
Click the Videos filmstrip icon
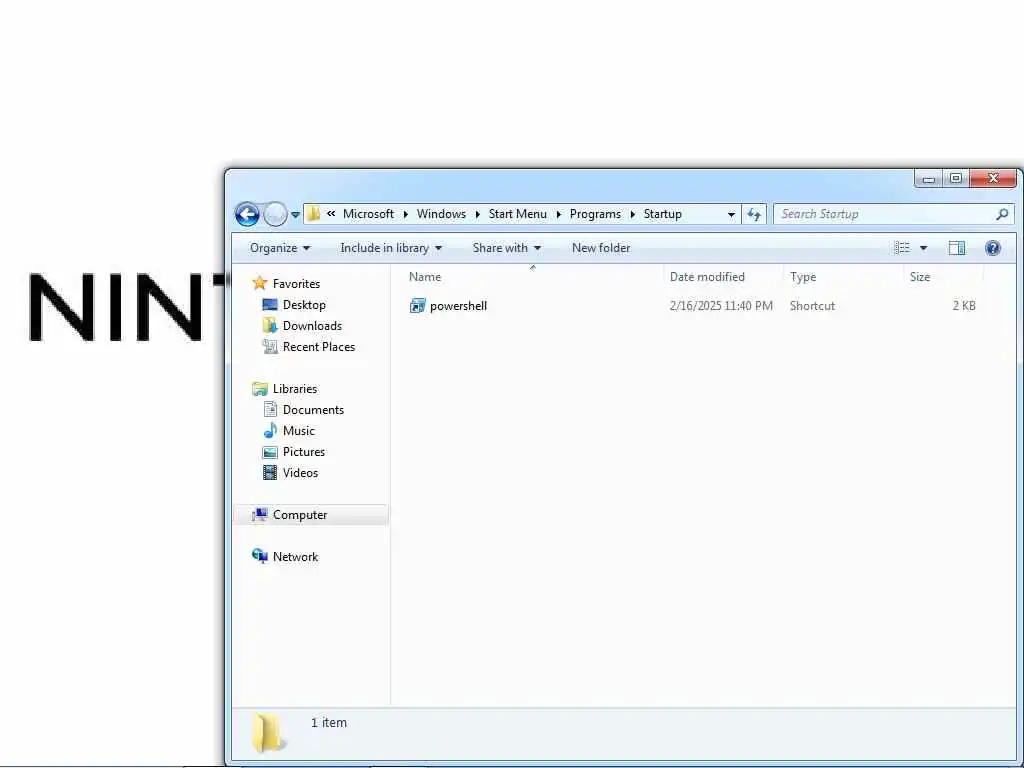click(270, 472)
